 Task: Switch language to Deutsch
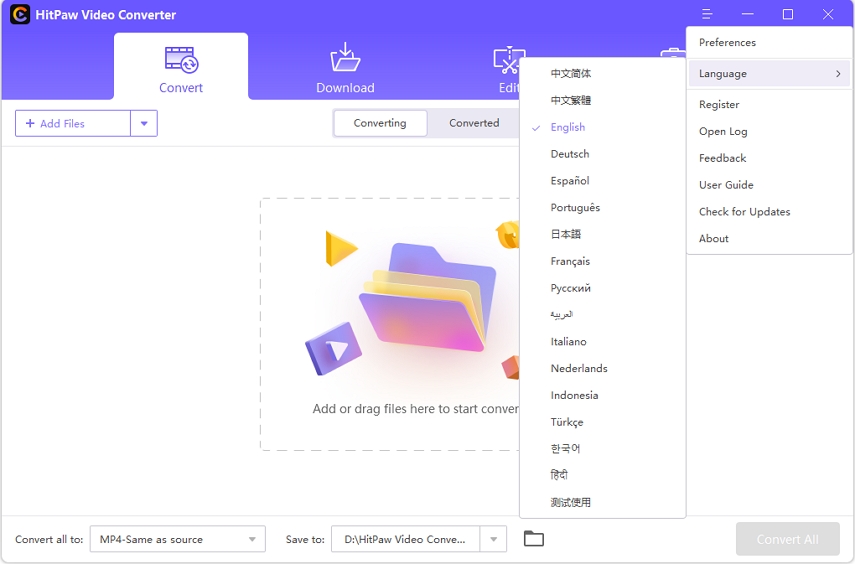603,154
